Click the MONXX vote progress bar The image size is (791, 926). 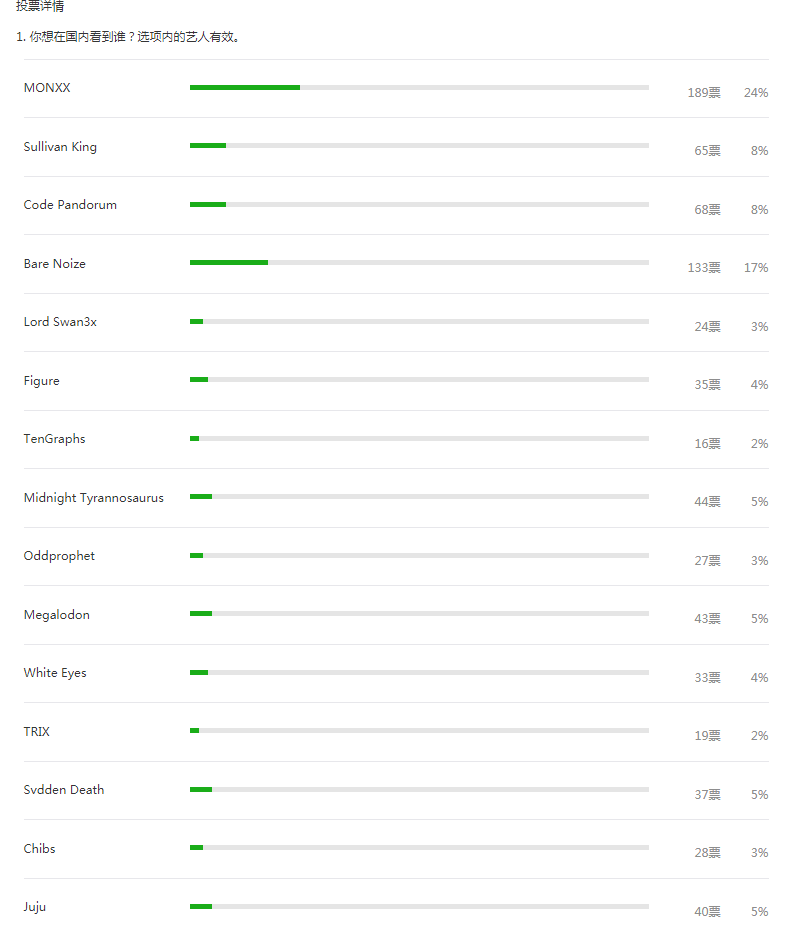(x=419, y=87)
